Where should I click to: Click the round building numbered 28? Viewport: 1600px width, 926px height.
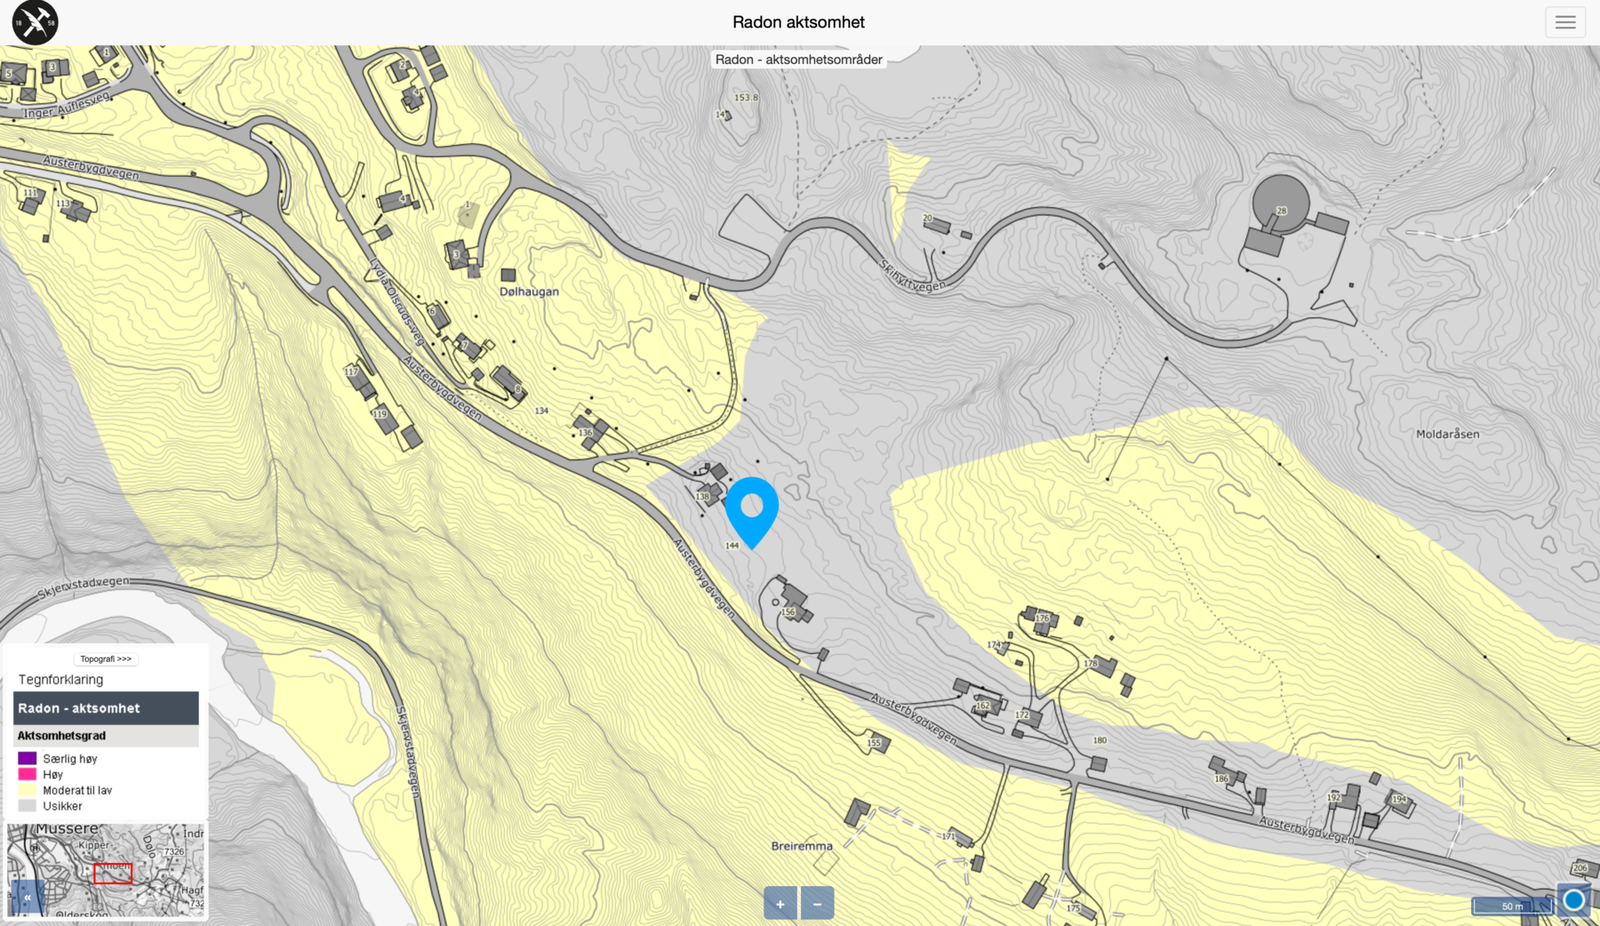point(1281,203)
